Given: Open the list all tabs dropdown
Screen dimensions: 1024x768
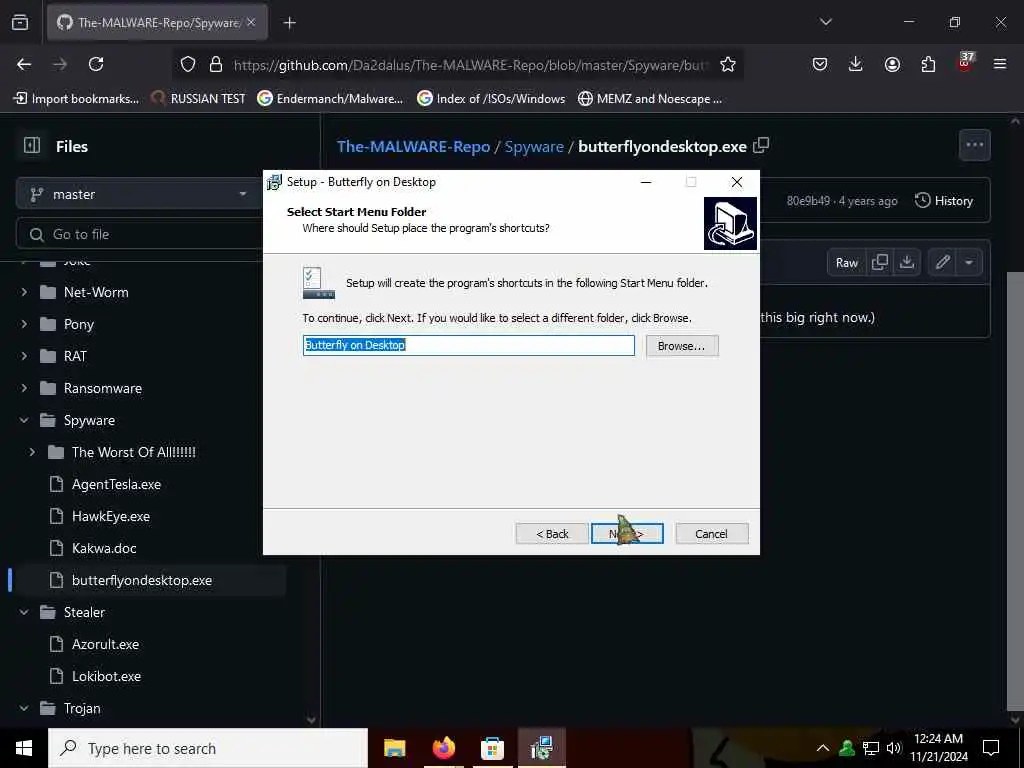Looking at the screenshot, I should pyautogui.click(x=826, y=22).
